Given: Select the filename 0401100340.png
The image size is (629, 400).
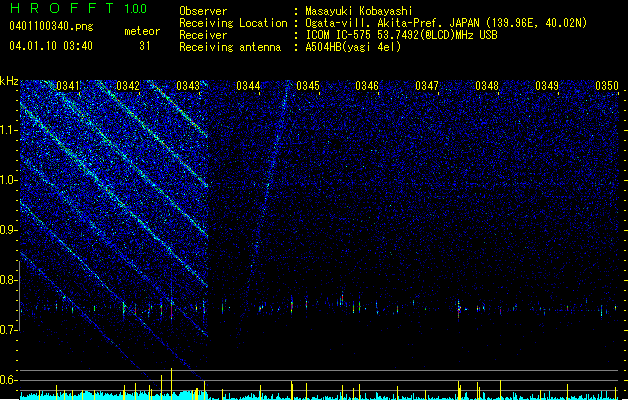Looking at the screenshot, I should [51, 26].
